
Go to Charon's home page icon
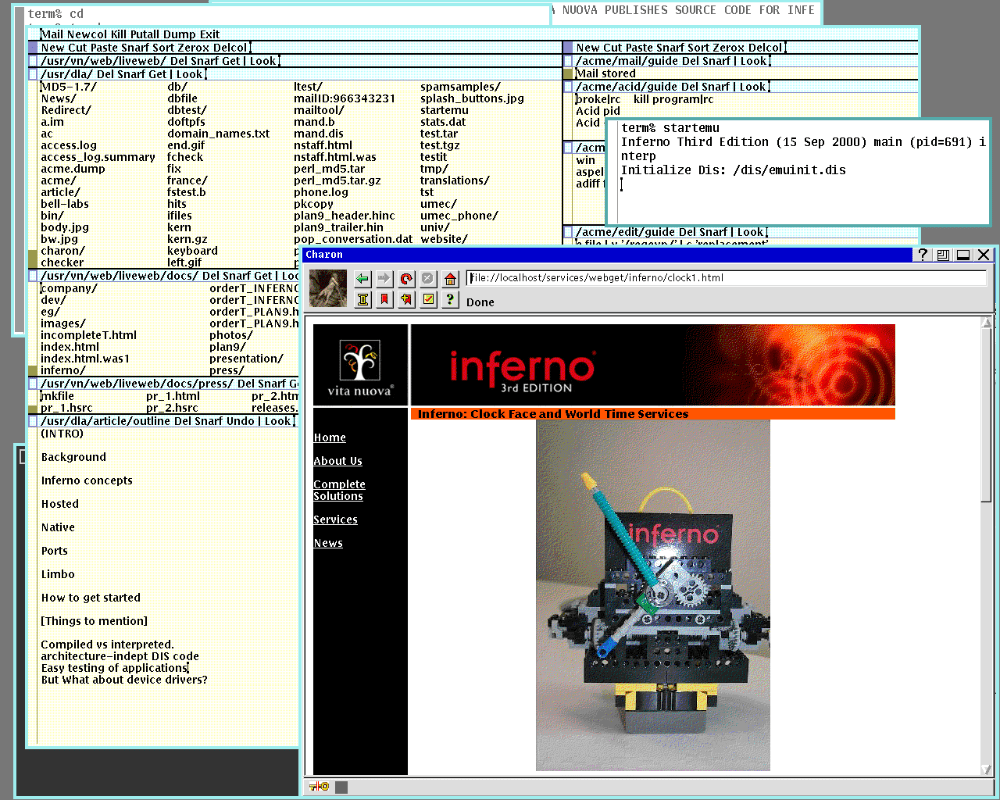(450, 278)
